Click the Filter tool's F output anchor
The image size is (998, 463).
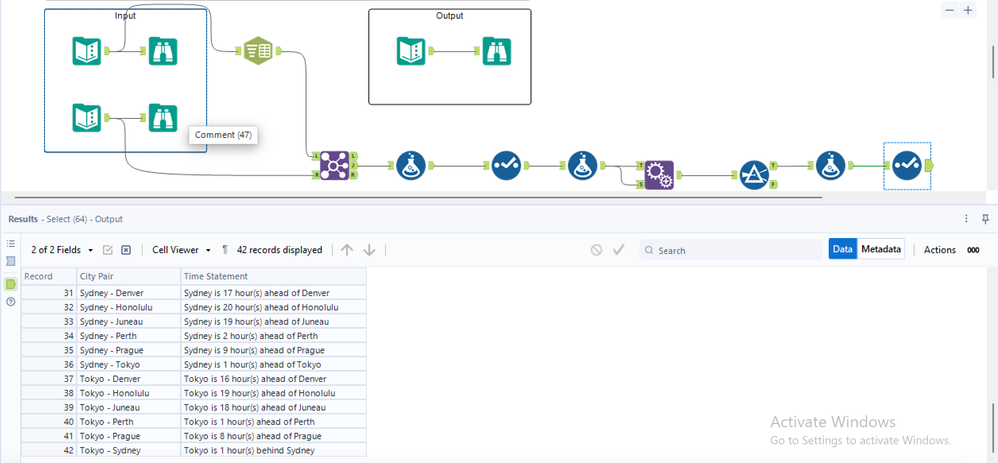pyautogui.click(x=773, y=184)
